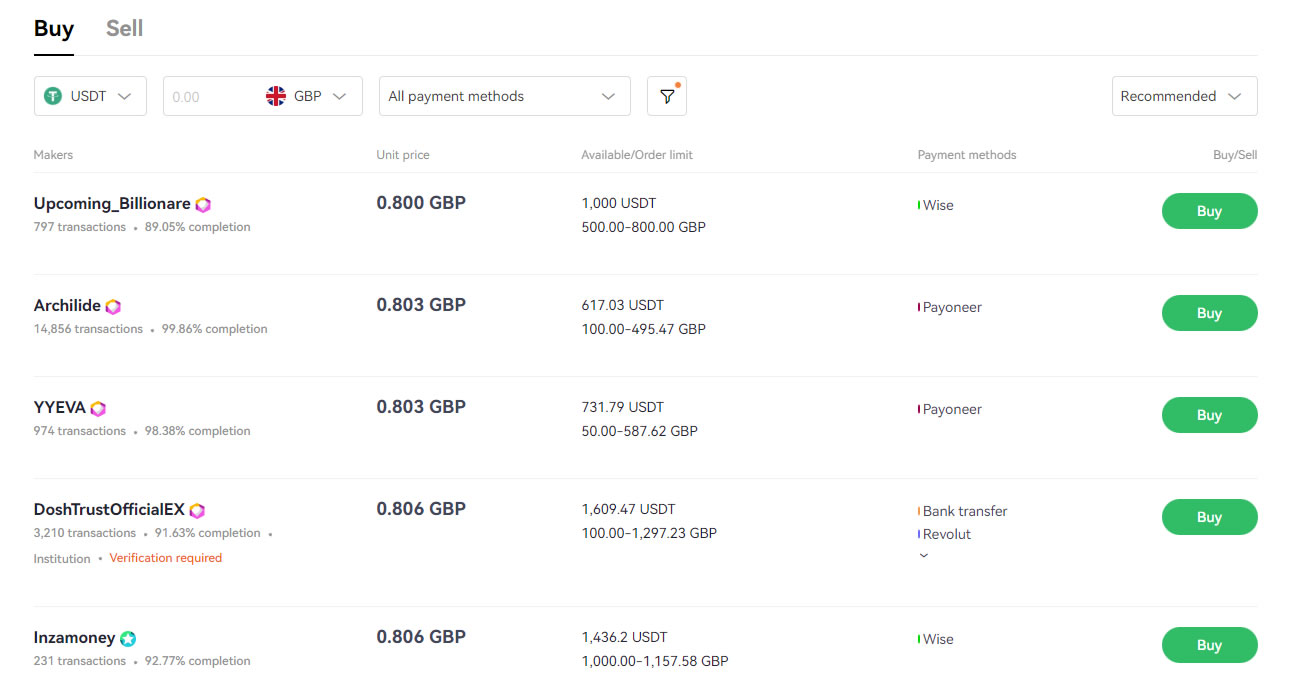
Task: Change the Recommended sorting dropdown
Action: 1184,95
